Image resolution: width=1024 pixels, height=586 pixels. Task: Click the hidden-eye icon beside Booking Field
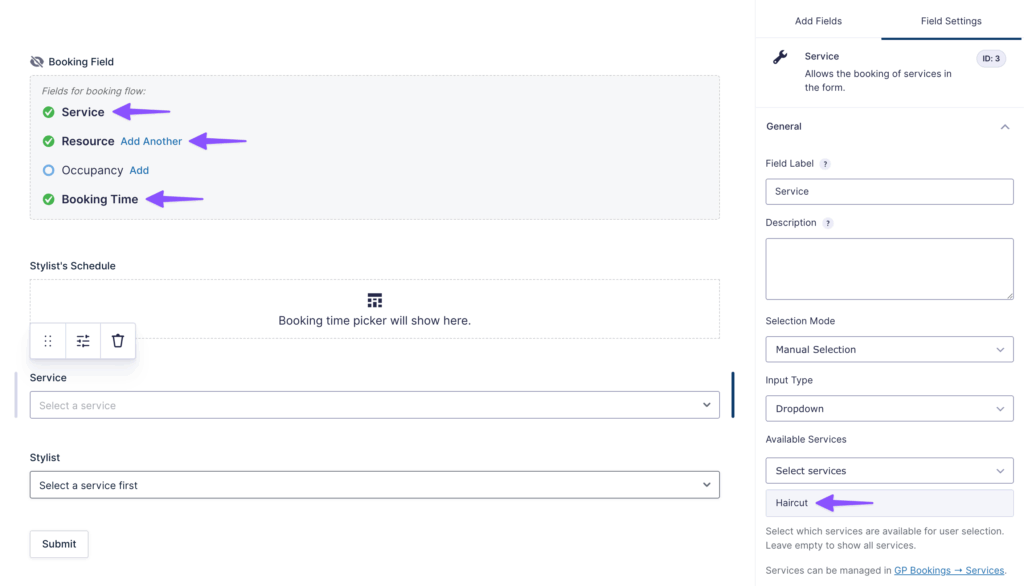[x=36, y=61]
